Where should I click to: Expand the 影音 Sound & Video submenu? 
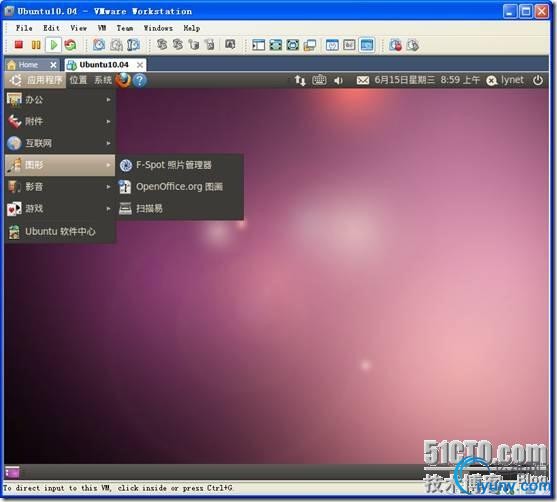pos(60,187)
